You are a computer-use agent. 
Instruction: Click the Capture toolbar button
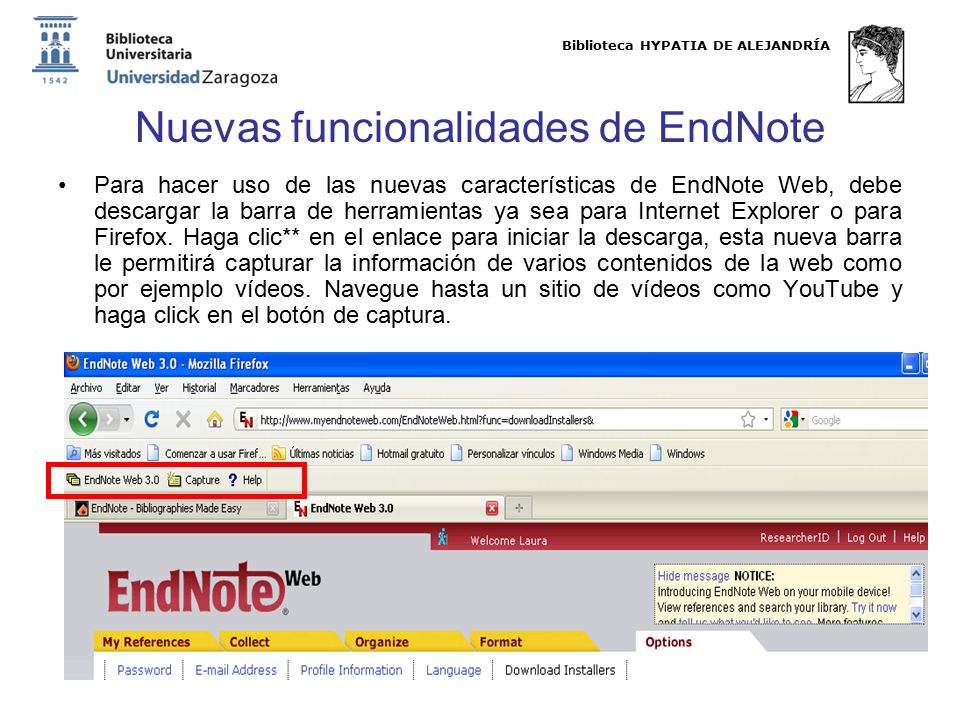193,480
